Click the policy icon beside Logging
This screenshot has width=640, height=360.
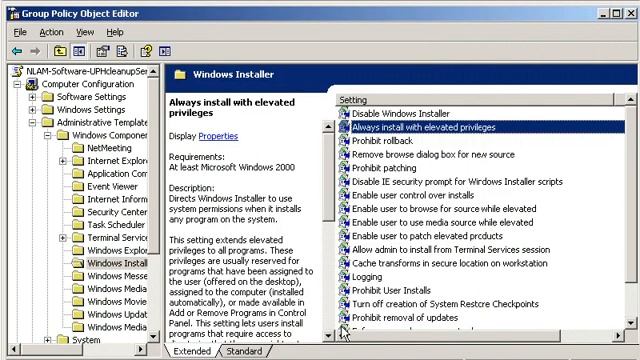point(344,277)
